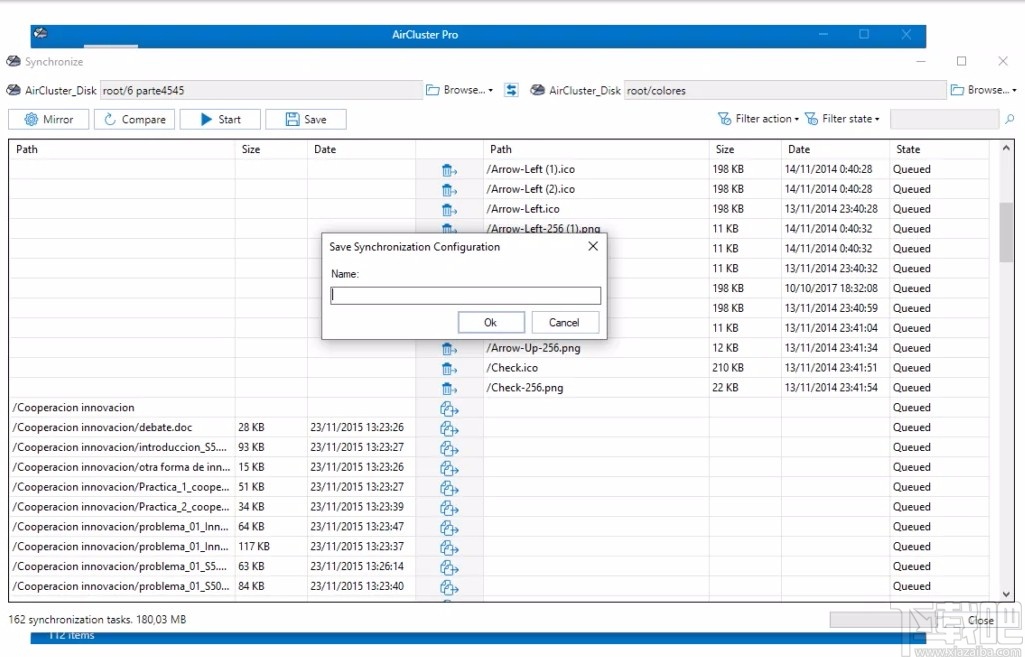Click the left path field root/6 parte4545
The width and height of the screenshot is (1025, 657).
(261, 90)
